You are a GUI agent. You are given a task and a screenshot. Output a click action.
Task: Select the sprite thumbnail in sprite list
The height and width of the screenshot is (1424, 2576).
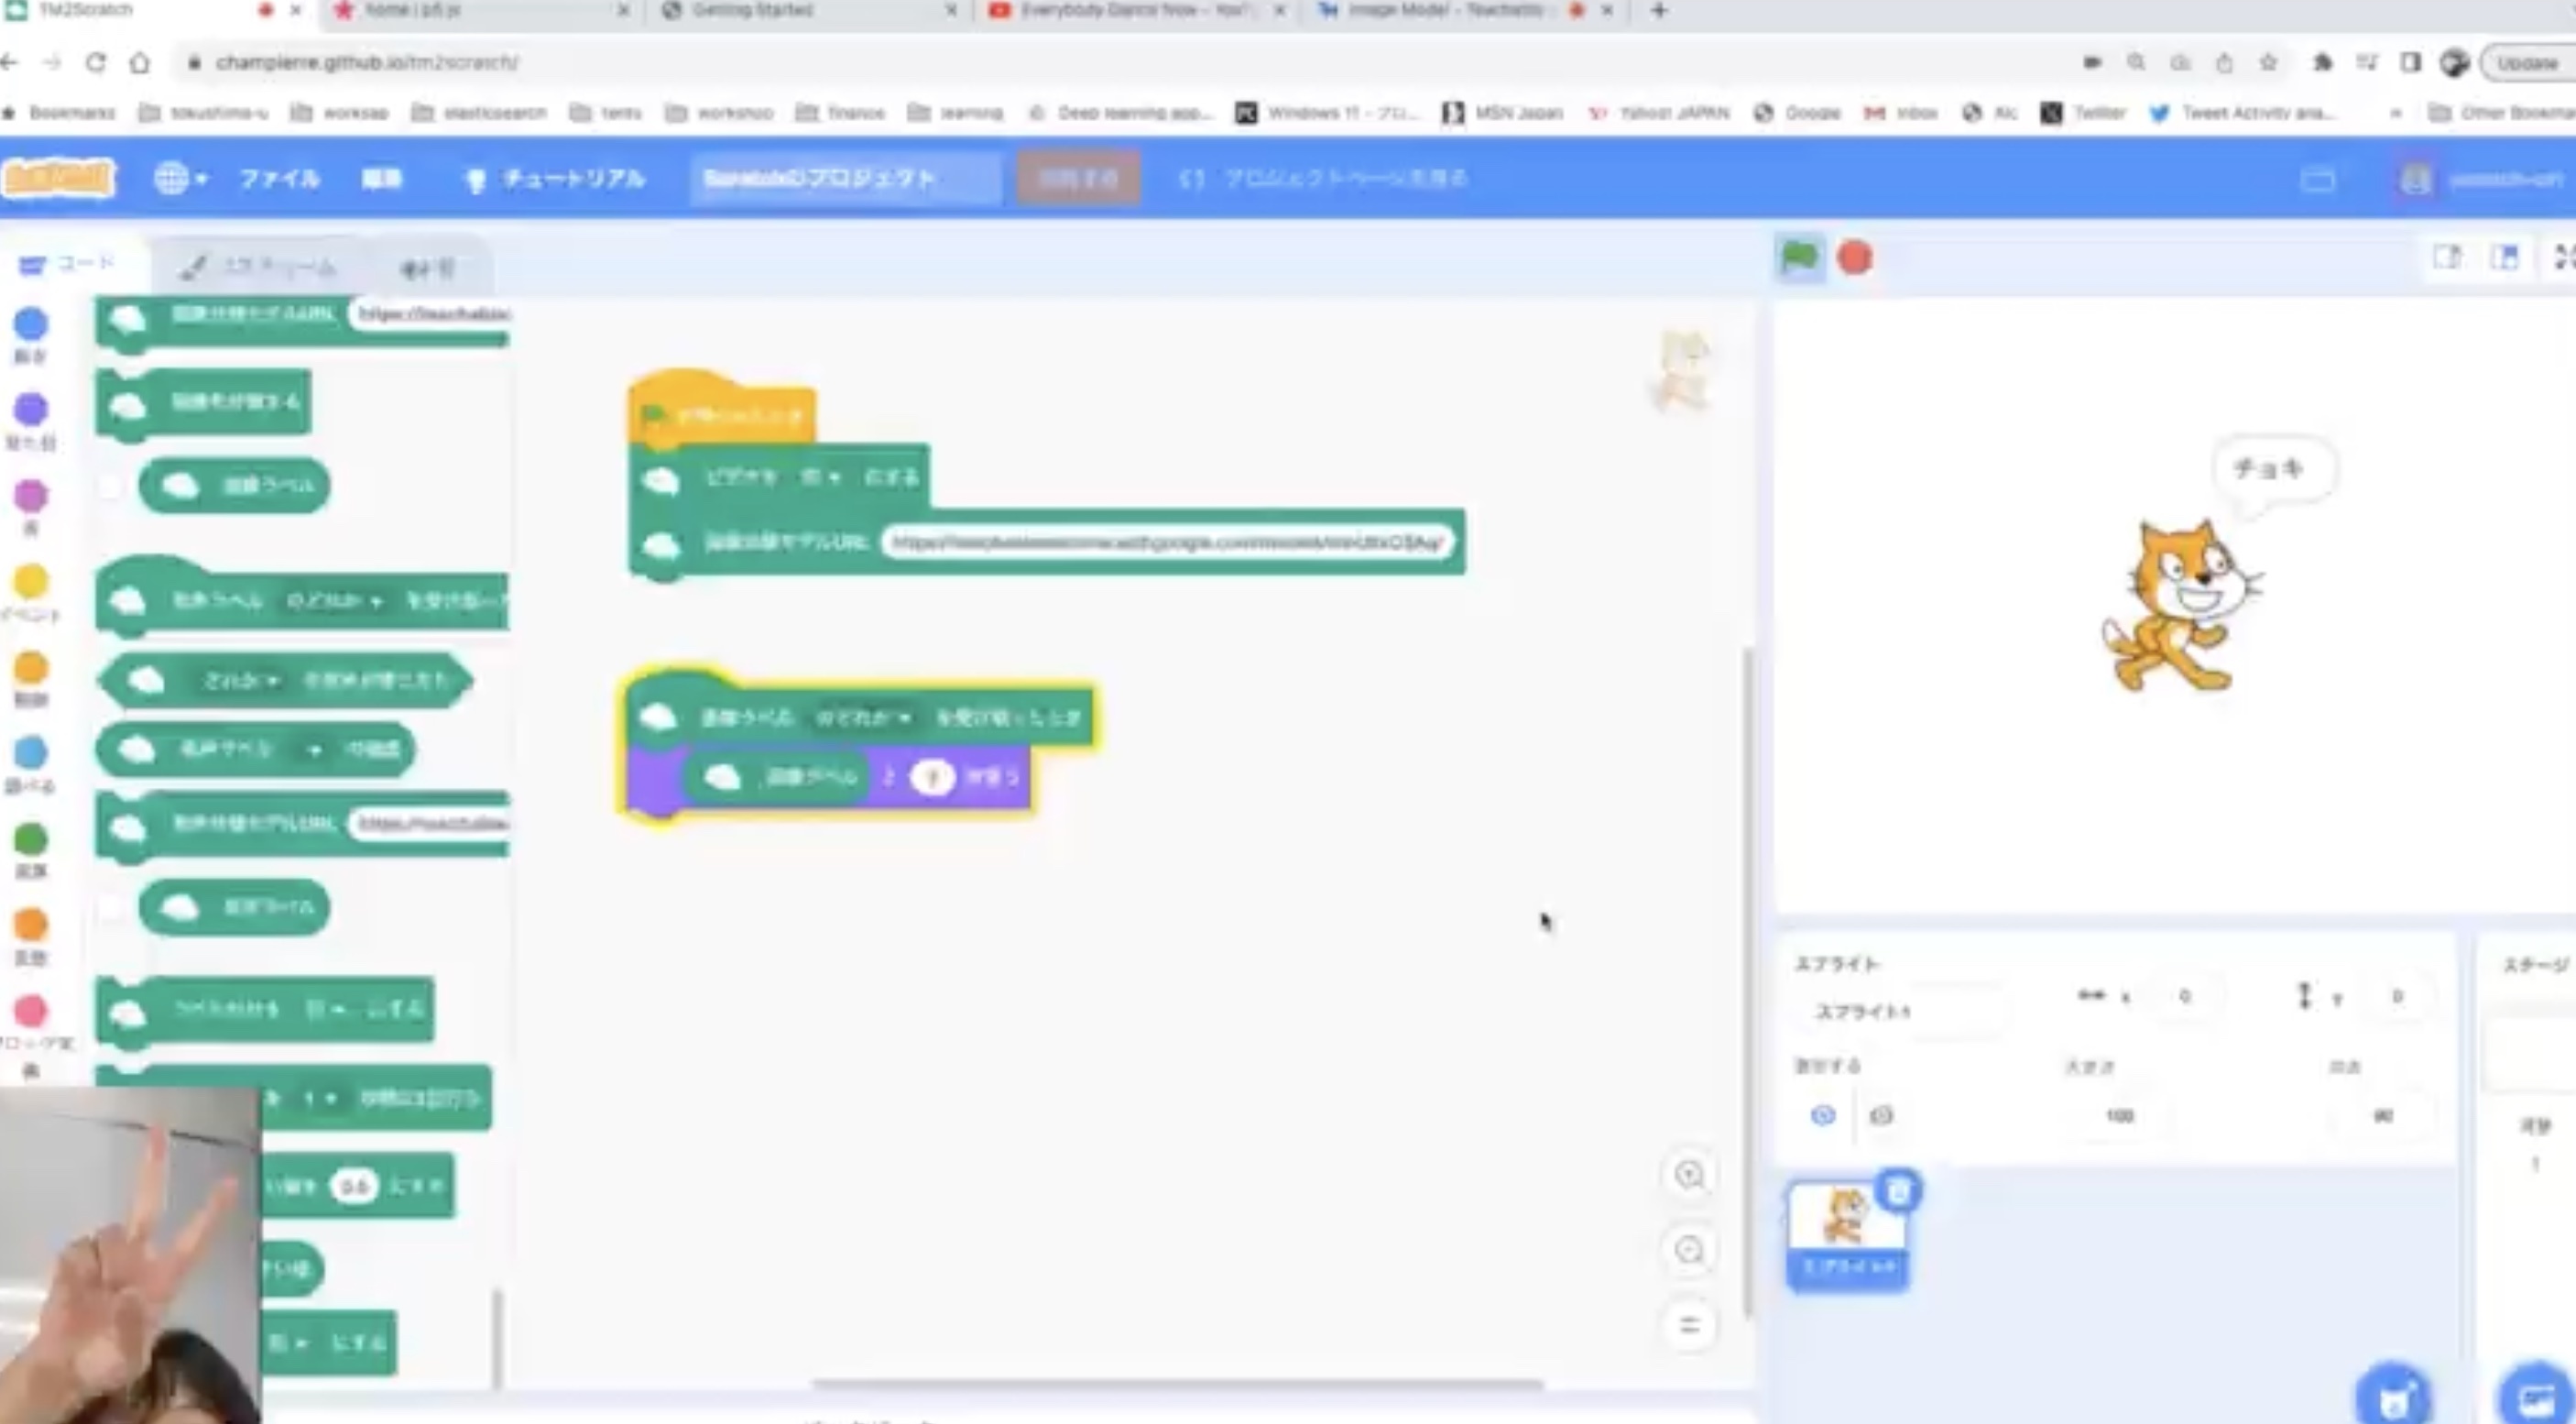[1847, 1236]
